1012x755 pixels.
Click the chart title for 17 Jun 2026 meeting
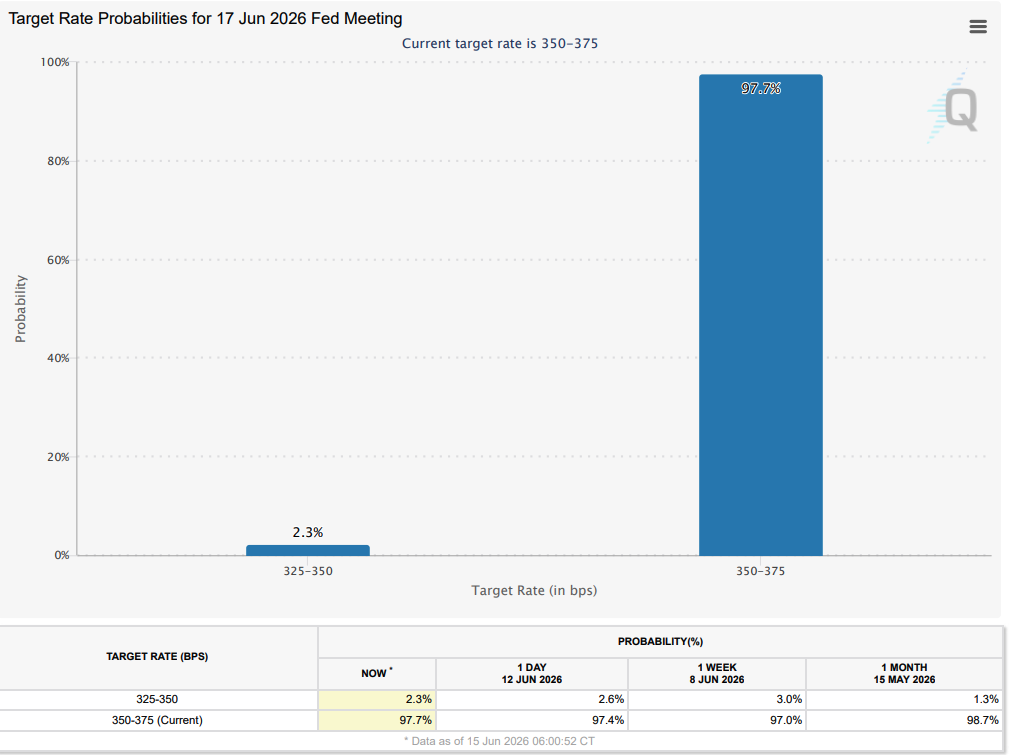205,19
